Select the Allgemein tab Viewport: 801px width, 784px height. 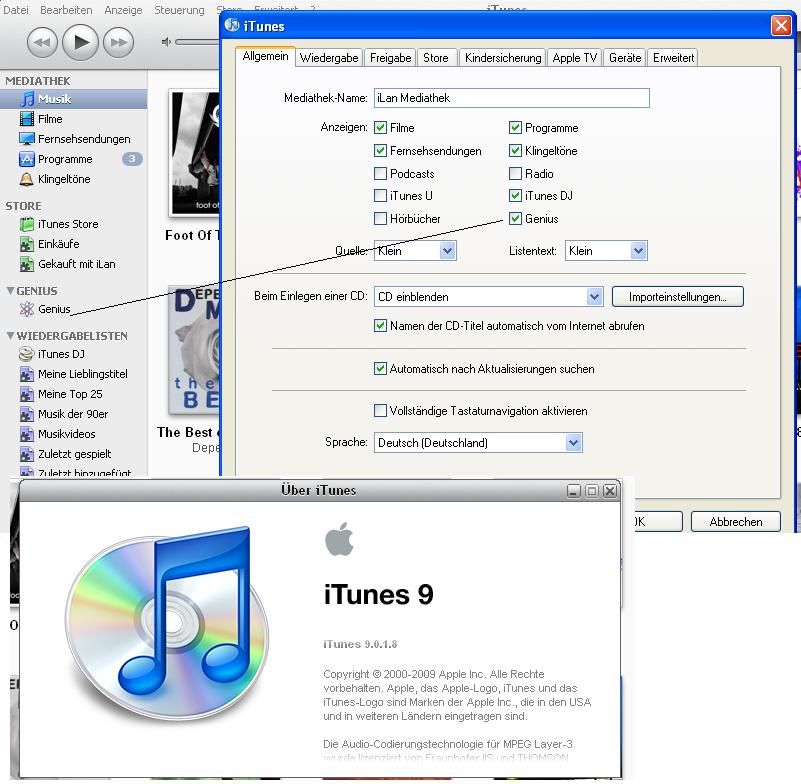click(266, 56)
